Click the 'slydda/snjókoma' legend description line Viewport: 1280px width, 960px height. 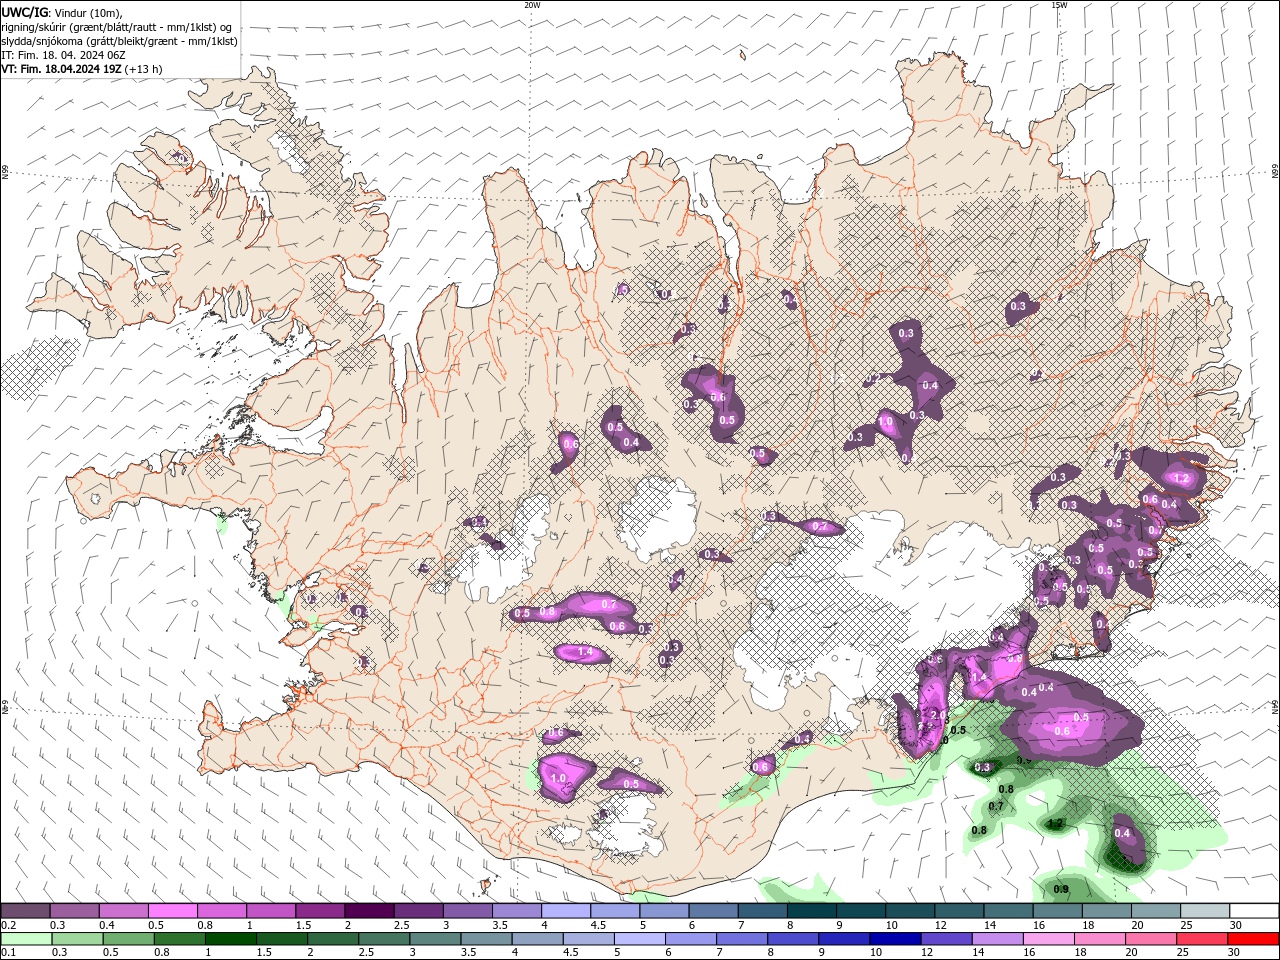point(120,40)
